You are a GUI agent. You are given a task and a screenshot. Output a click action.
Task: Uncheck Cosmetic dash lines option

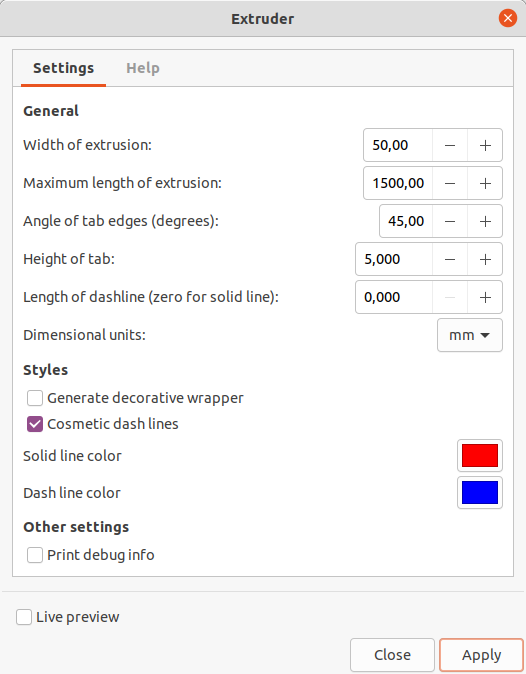coord(35,424)
